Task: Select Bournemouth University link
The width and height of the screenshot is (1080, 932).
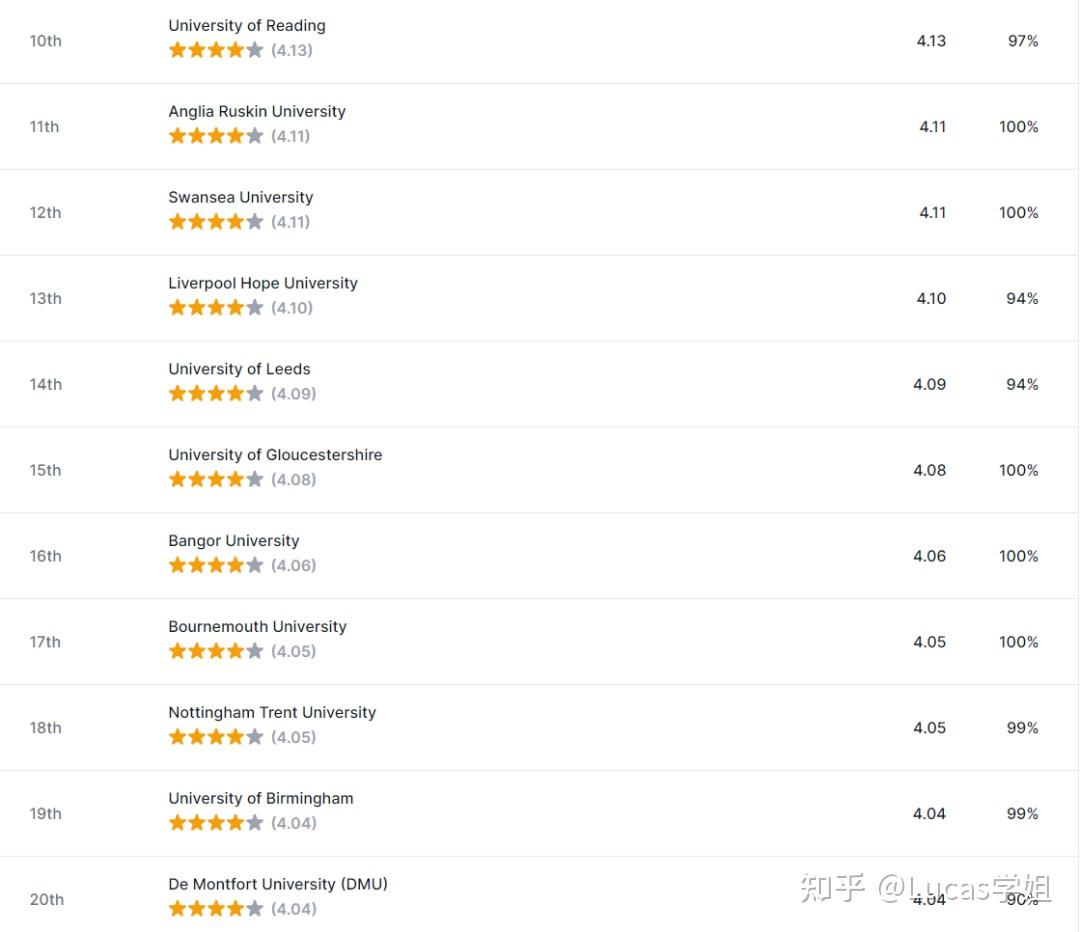Action: coord(257,628)
